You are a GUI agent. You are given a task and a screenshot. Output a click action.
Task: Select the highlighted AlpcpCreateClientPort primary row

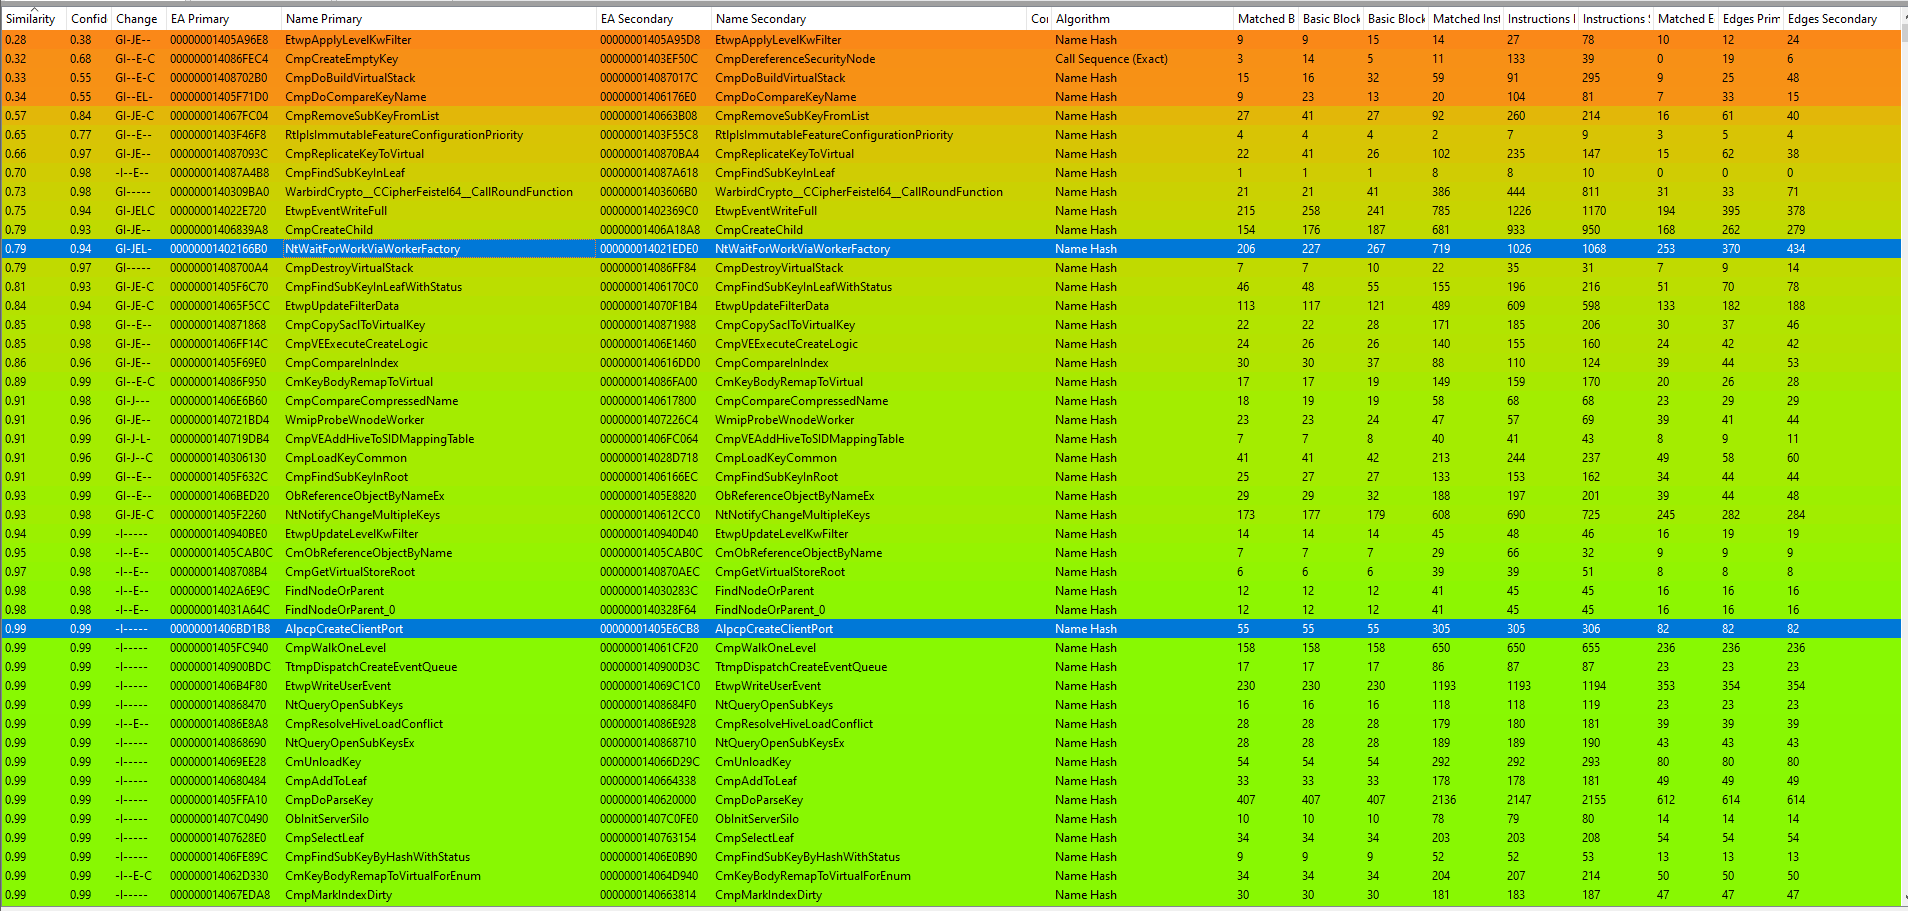coord(344,629)
